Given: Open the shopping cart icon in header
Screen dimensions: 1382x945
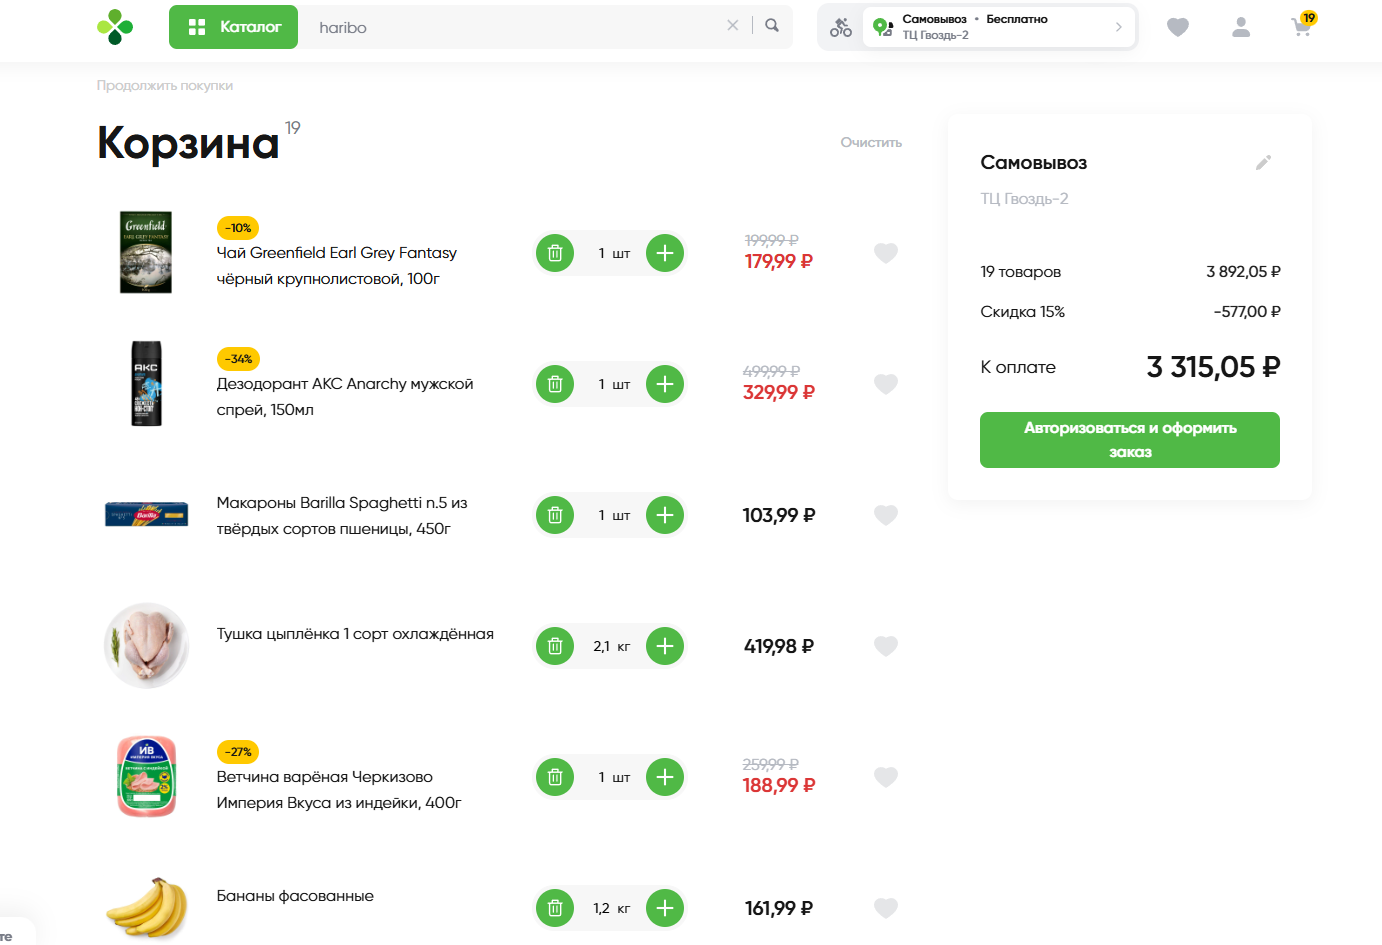Looking at the screenshot, I should tap(1302, 26).
